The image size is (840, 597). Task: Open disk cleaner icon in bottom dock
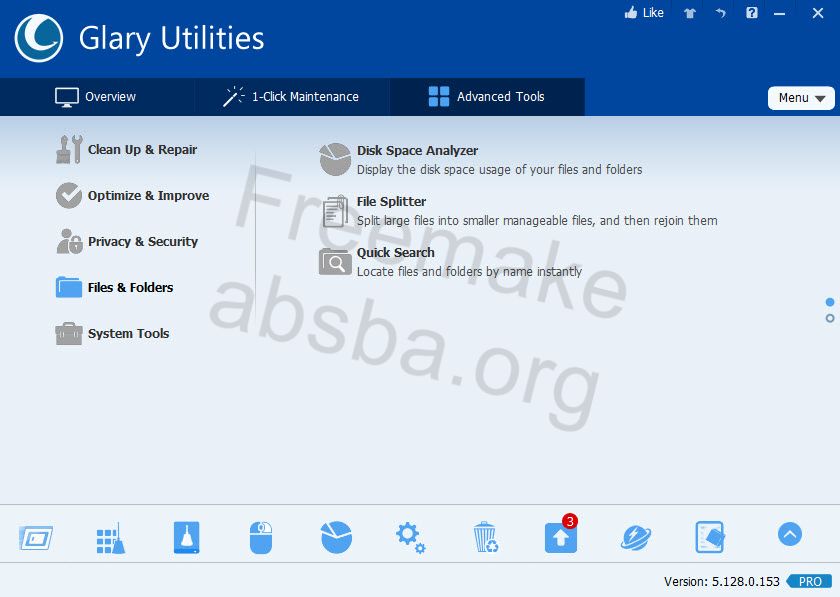(x=186, y=538)
